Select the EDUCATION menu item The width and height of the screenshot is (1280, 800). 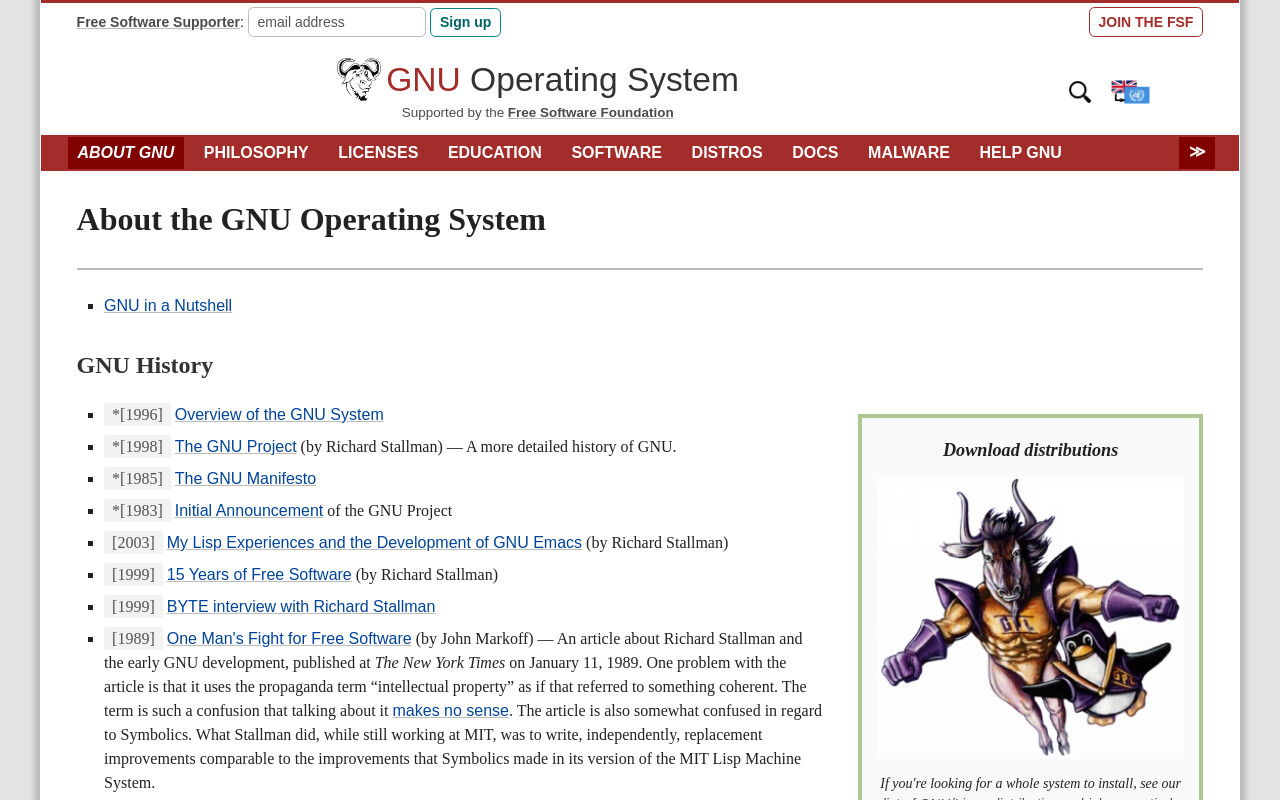495,153
